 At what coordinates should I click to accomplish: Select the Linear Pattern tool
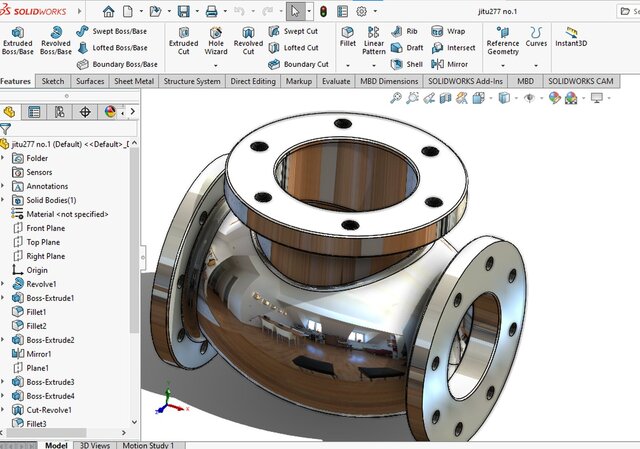(373, 41)
